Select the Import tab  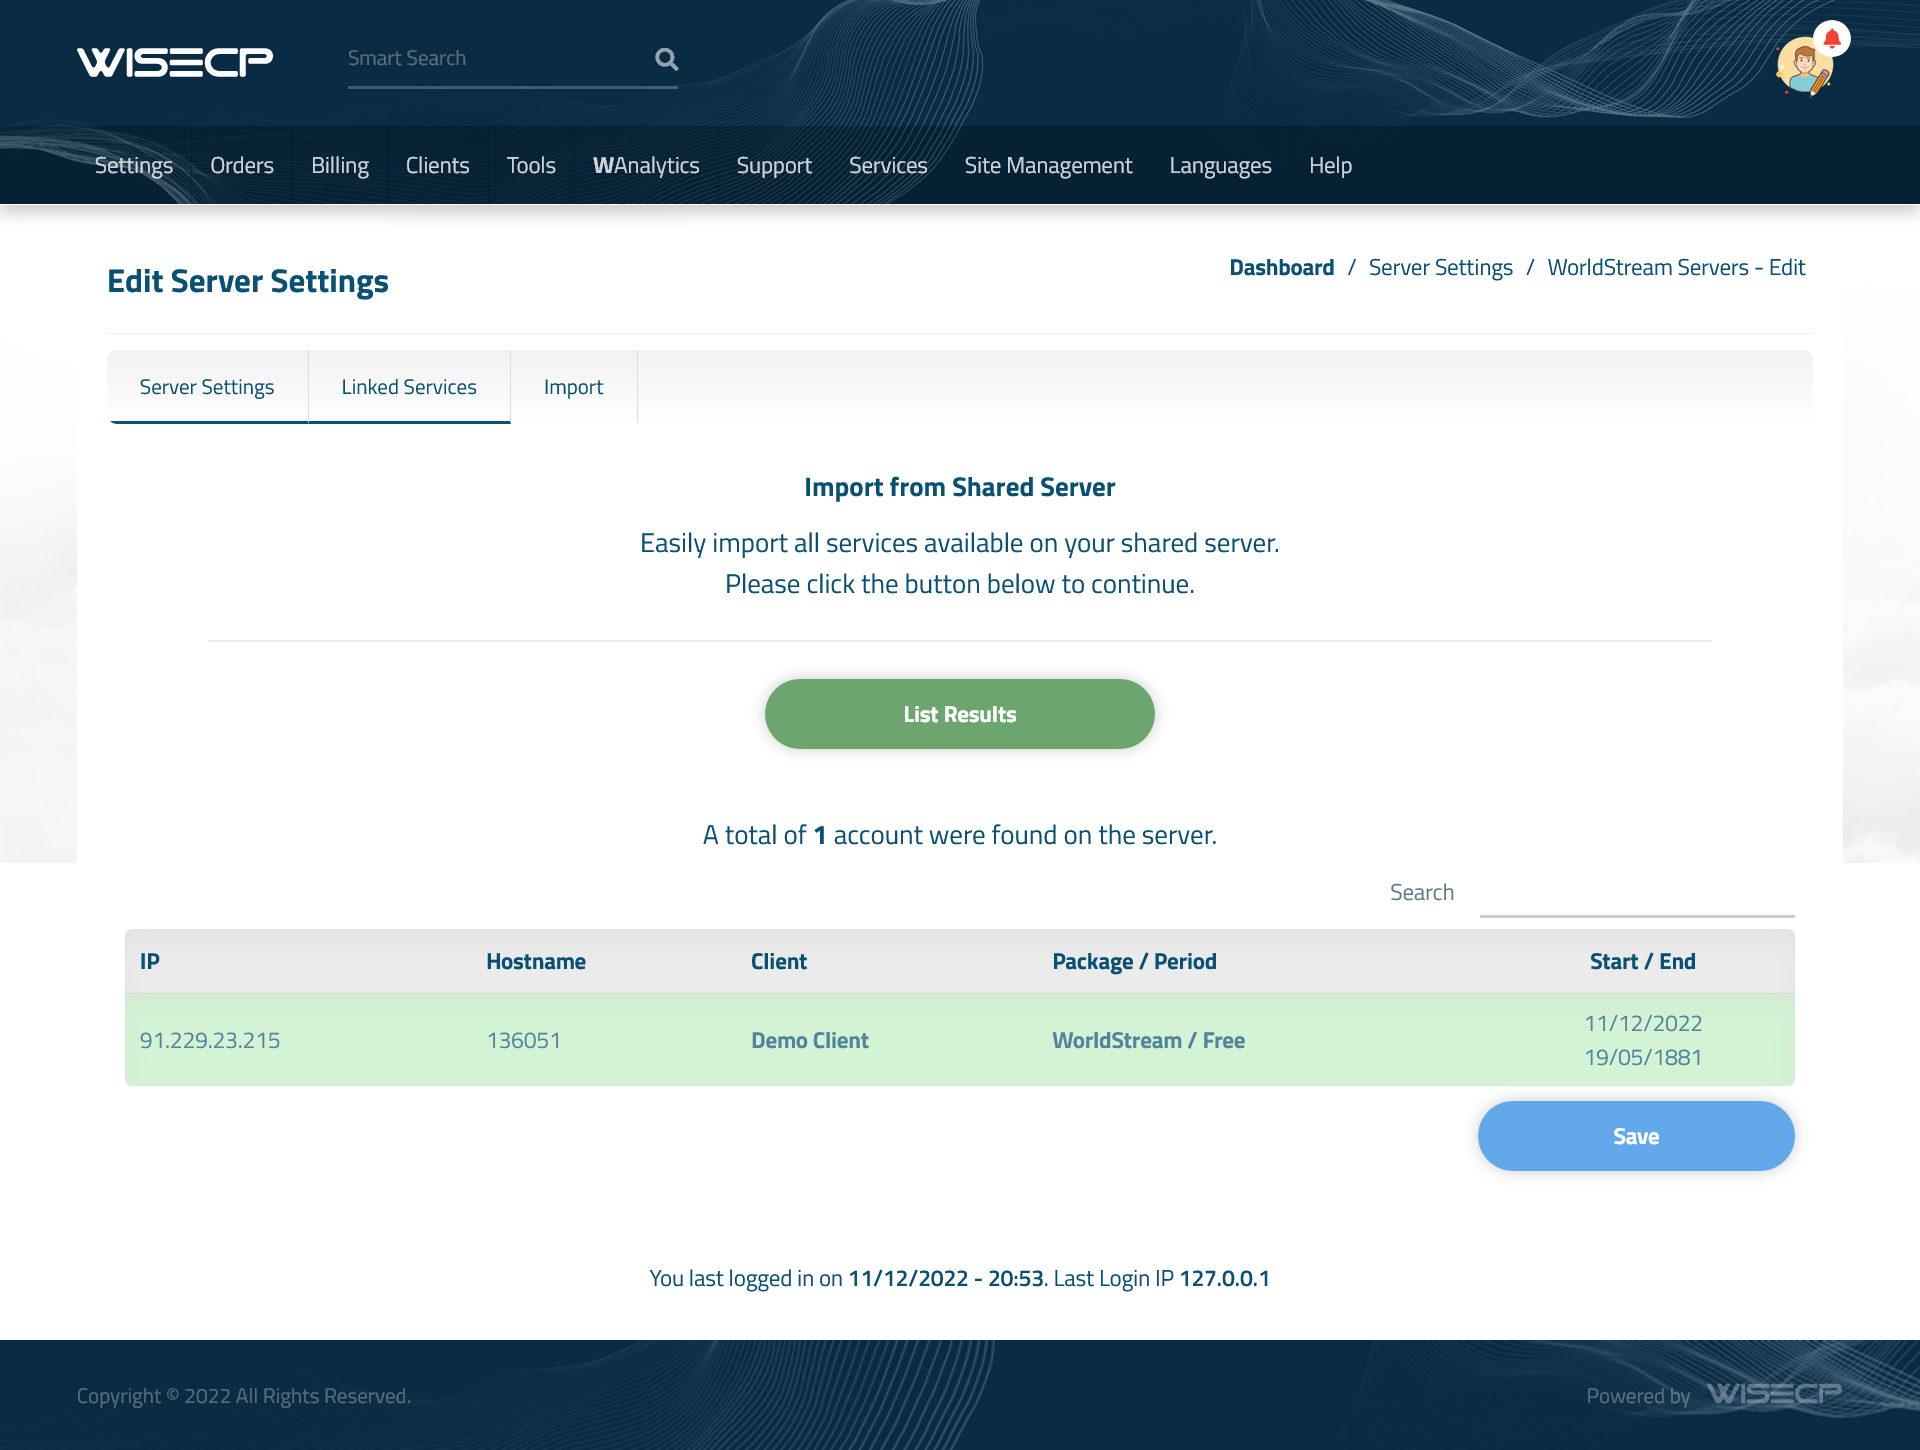tap(574, 385)
